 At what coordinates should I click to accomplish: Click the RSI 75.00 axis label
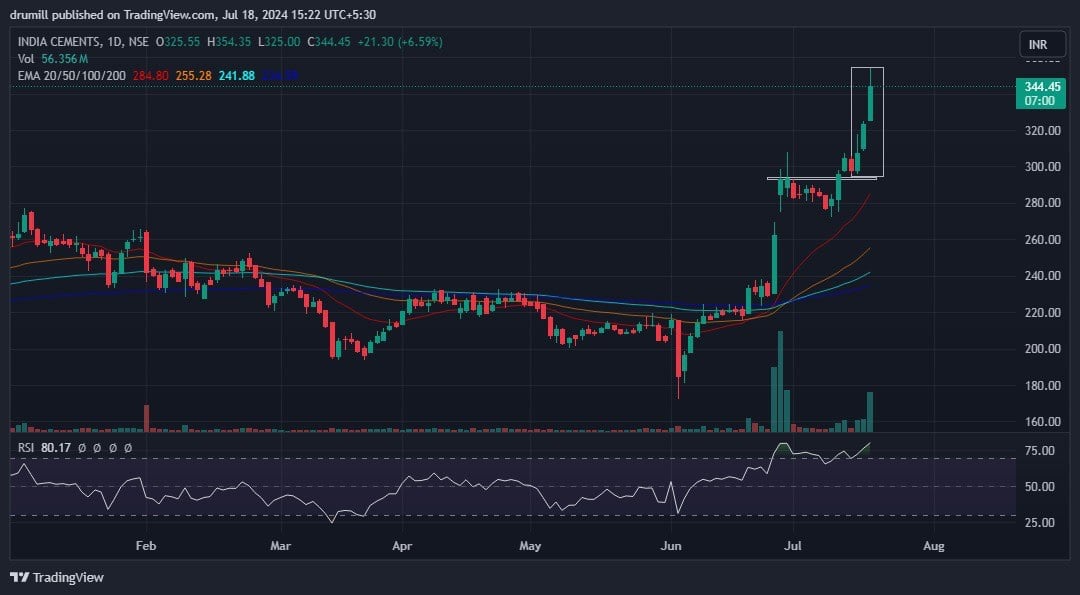pos(1039,450)
